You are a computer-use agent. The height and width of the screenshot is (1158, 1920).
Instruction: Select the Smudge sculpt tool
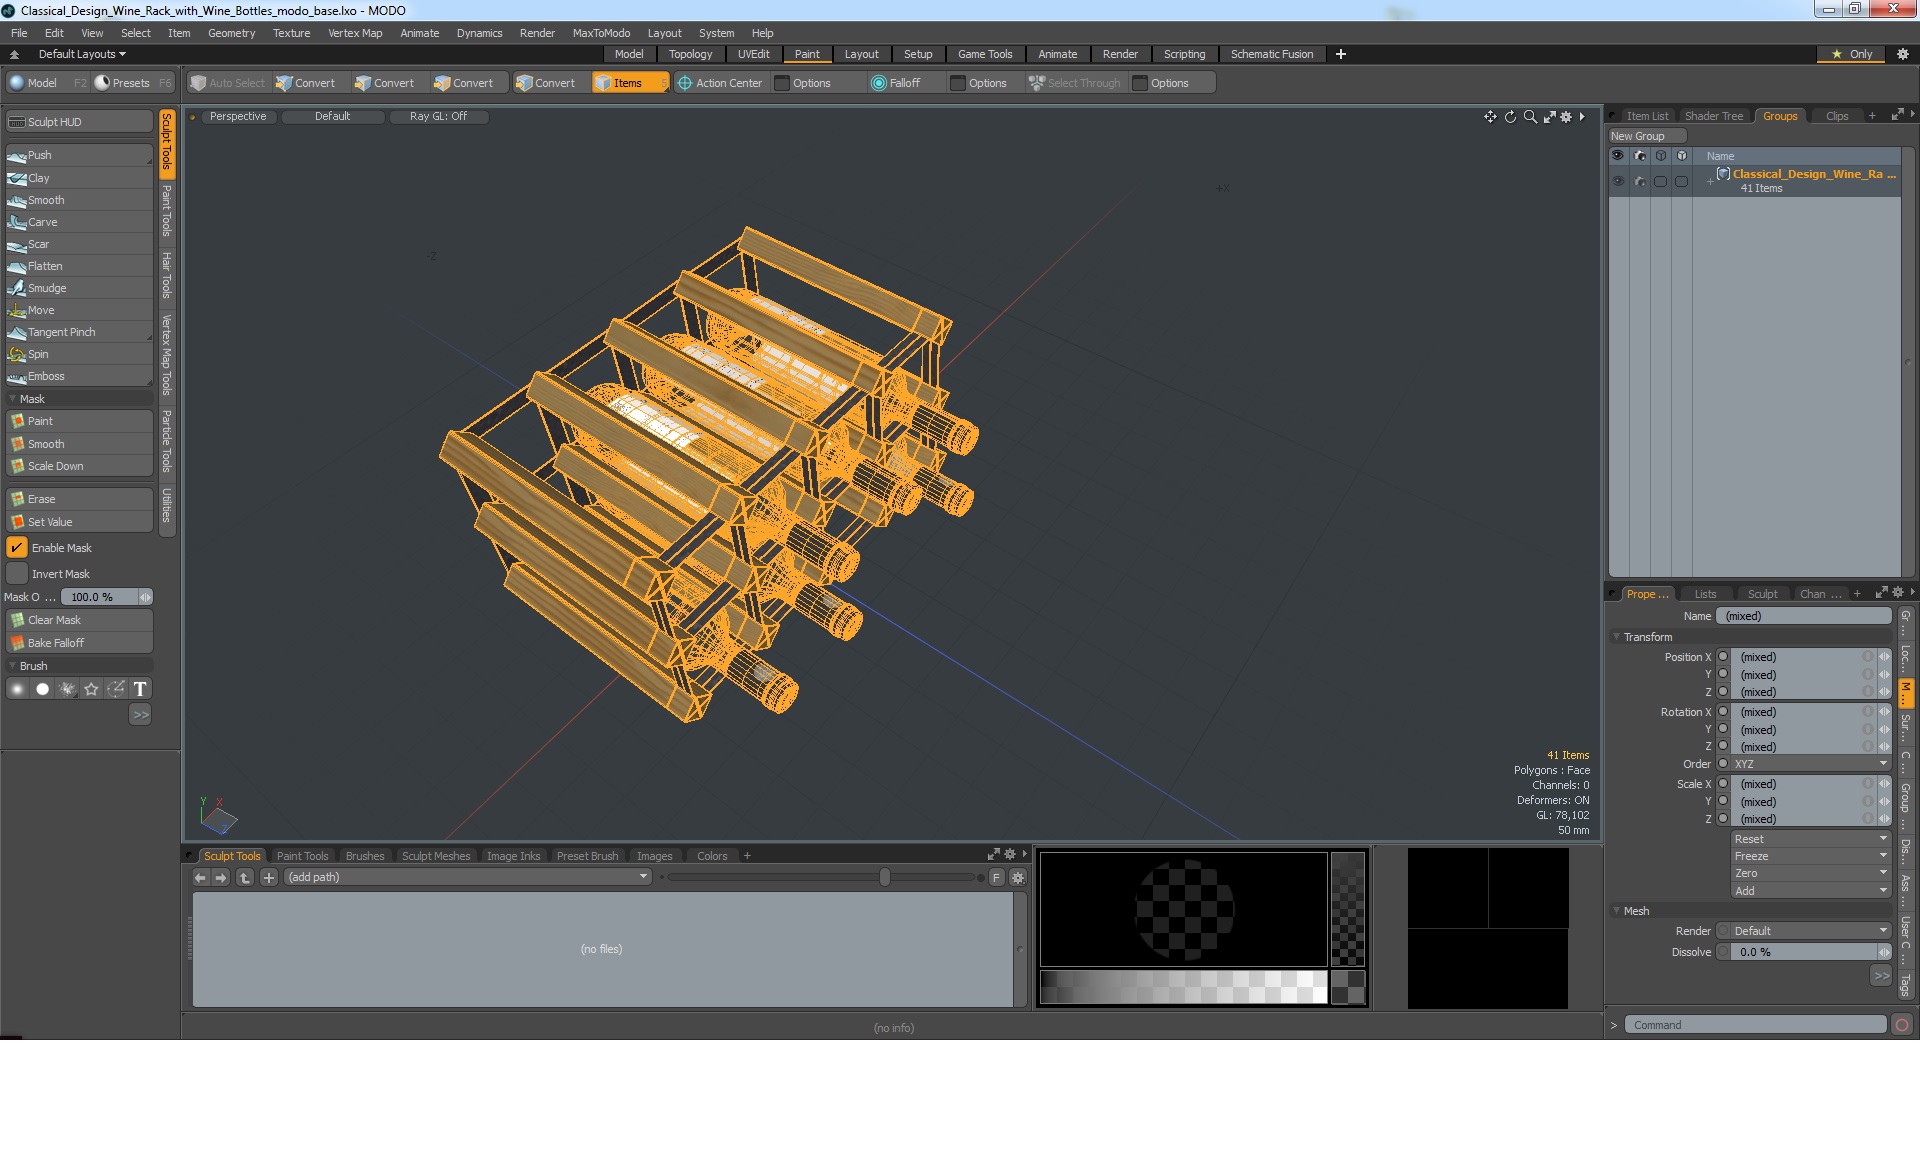click(79, 288)
